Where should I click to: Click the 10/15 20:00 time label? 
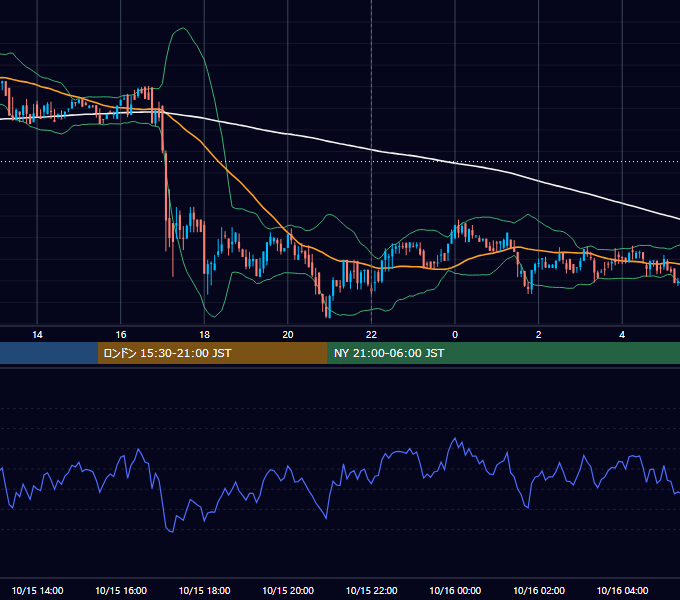(x=288, y=590)
